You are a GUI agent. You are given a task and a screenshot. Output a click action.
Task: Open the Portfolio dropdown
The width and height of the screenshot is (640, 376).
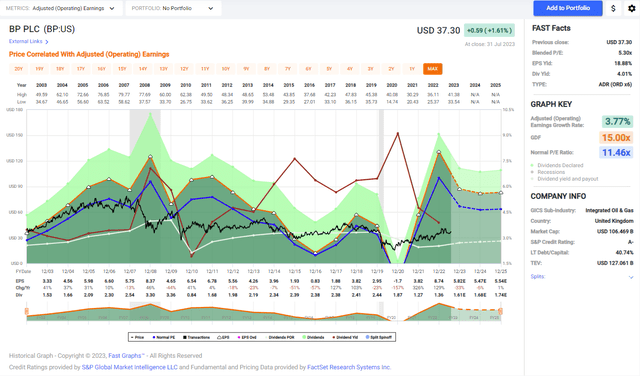(173, 8)
